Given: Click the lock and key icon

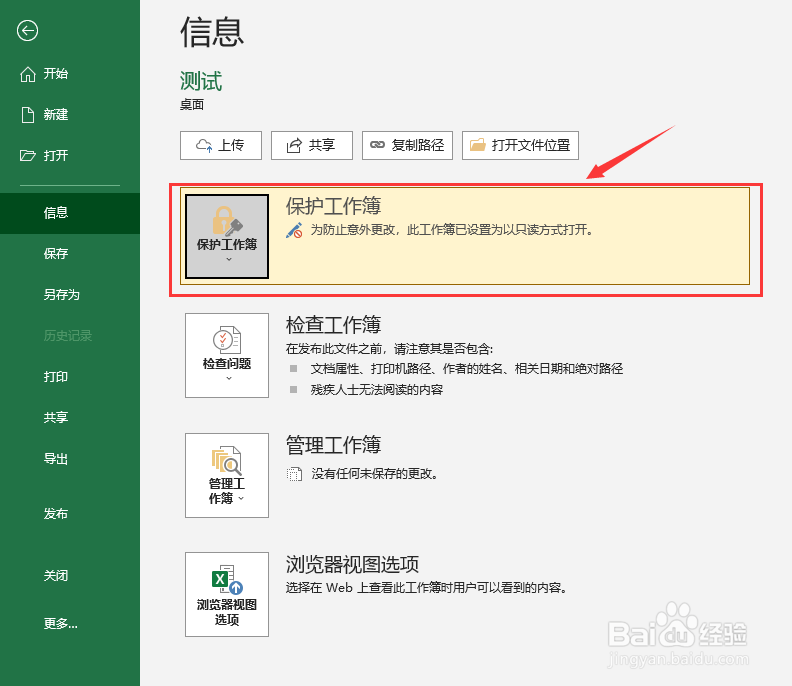Looking at the screenshot, I should tap(227, 221).
